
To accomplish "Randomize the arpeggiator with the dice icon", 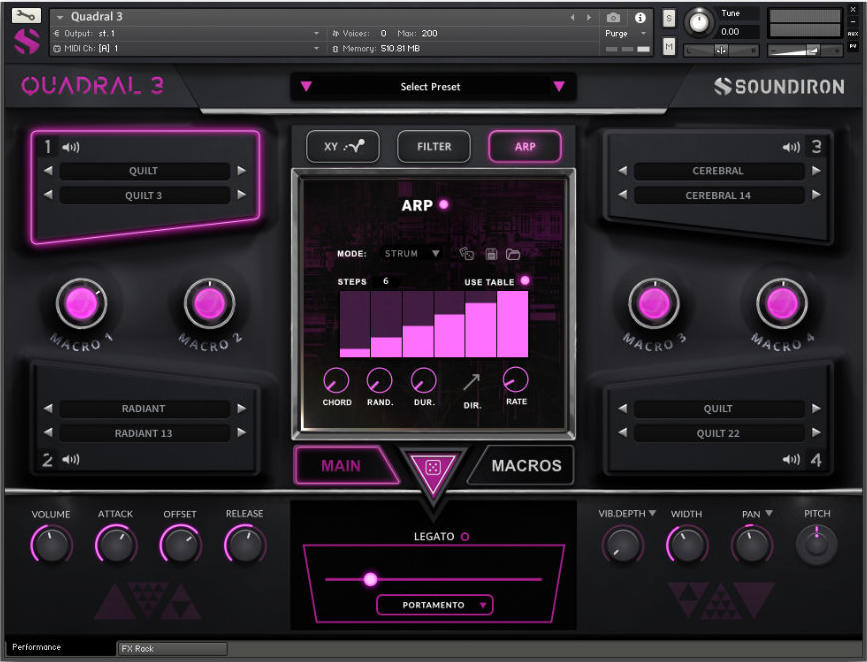I will pos(467,254).
